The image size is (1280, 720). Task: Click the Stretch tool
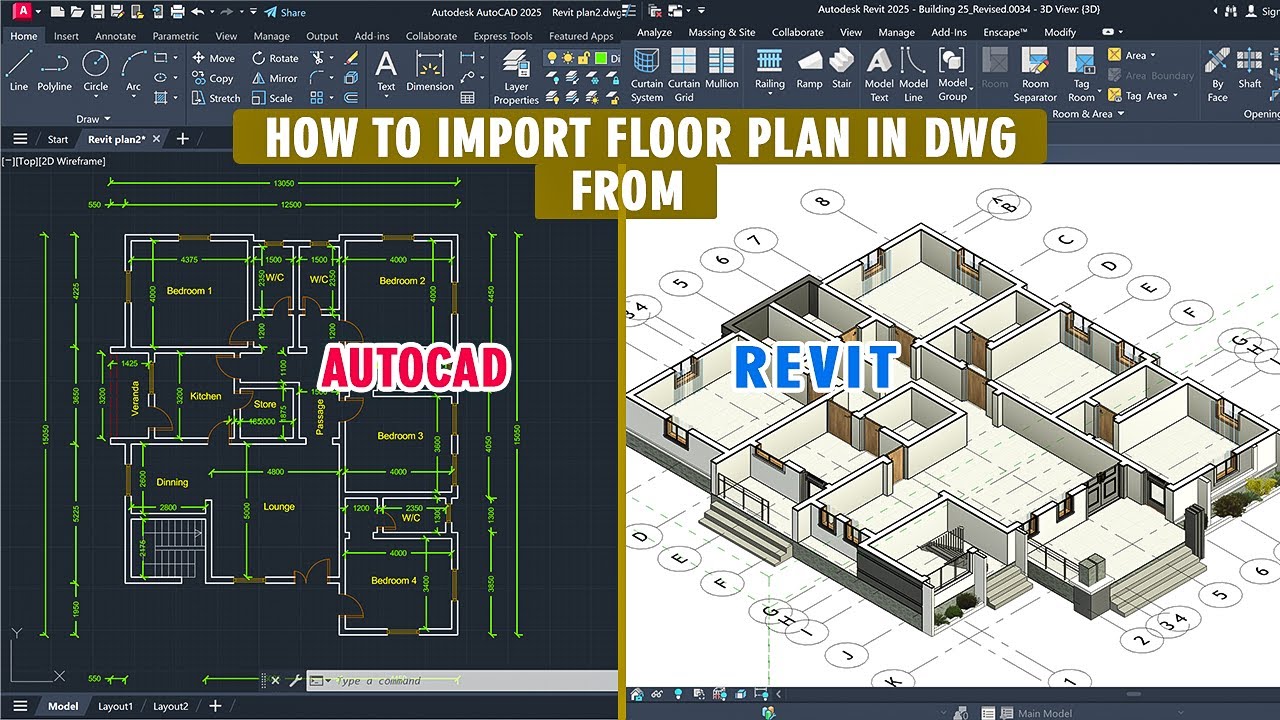(216, 98)
